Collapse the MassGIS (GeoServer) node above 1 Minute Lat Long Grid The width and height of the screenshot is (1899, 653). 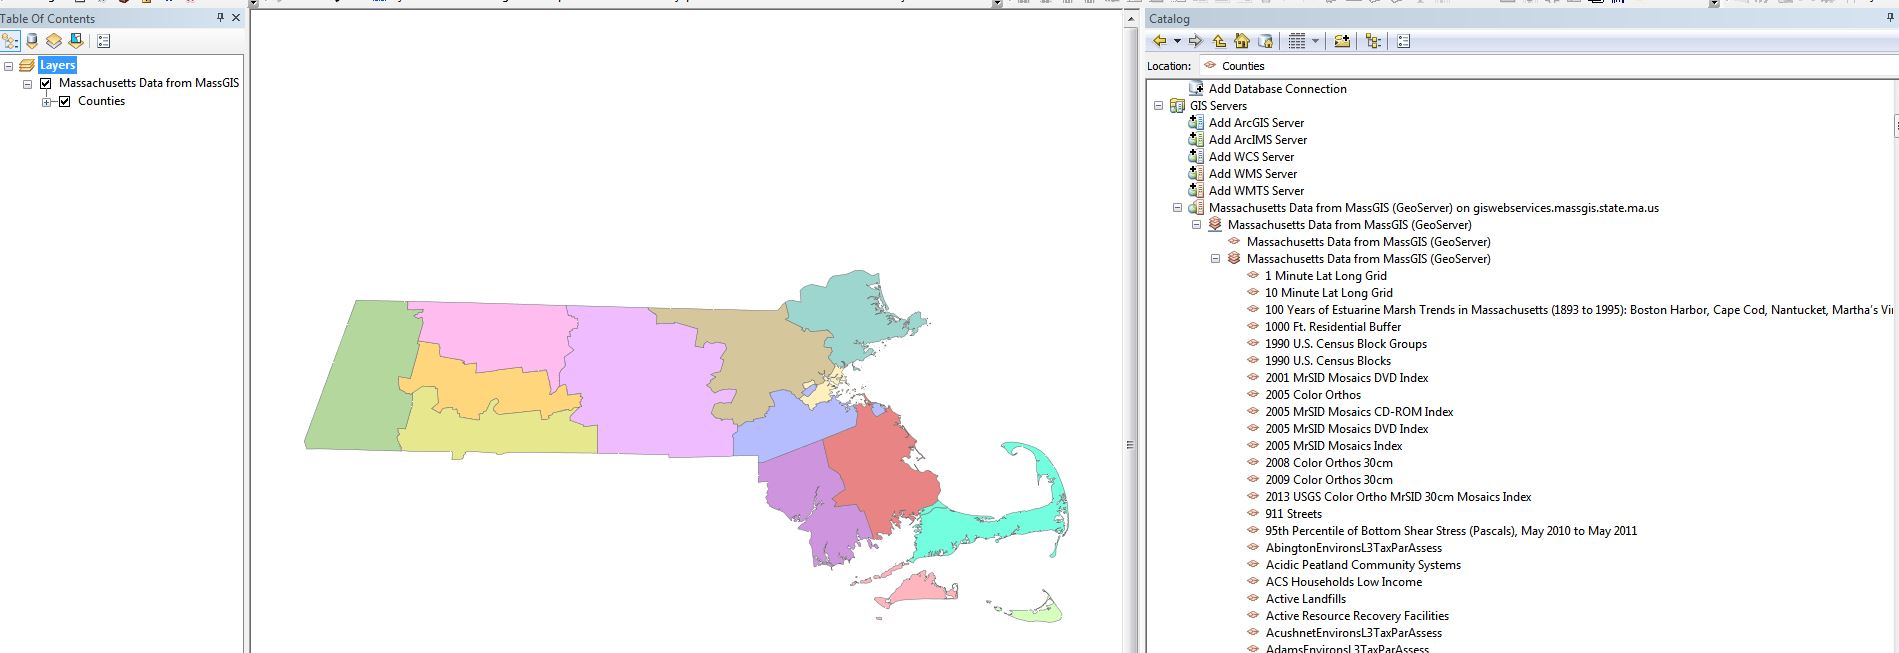point(1216,259)
